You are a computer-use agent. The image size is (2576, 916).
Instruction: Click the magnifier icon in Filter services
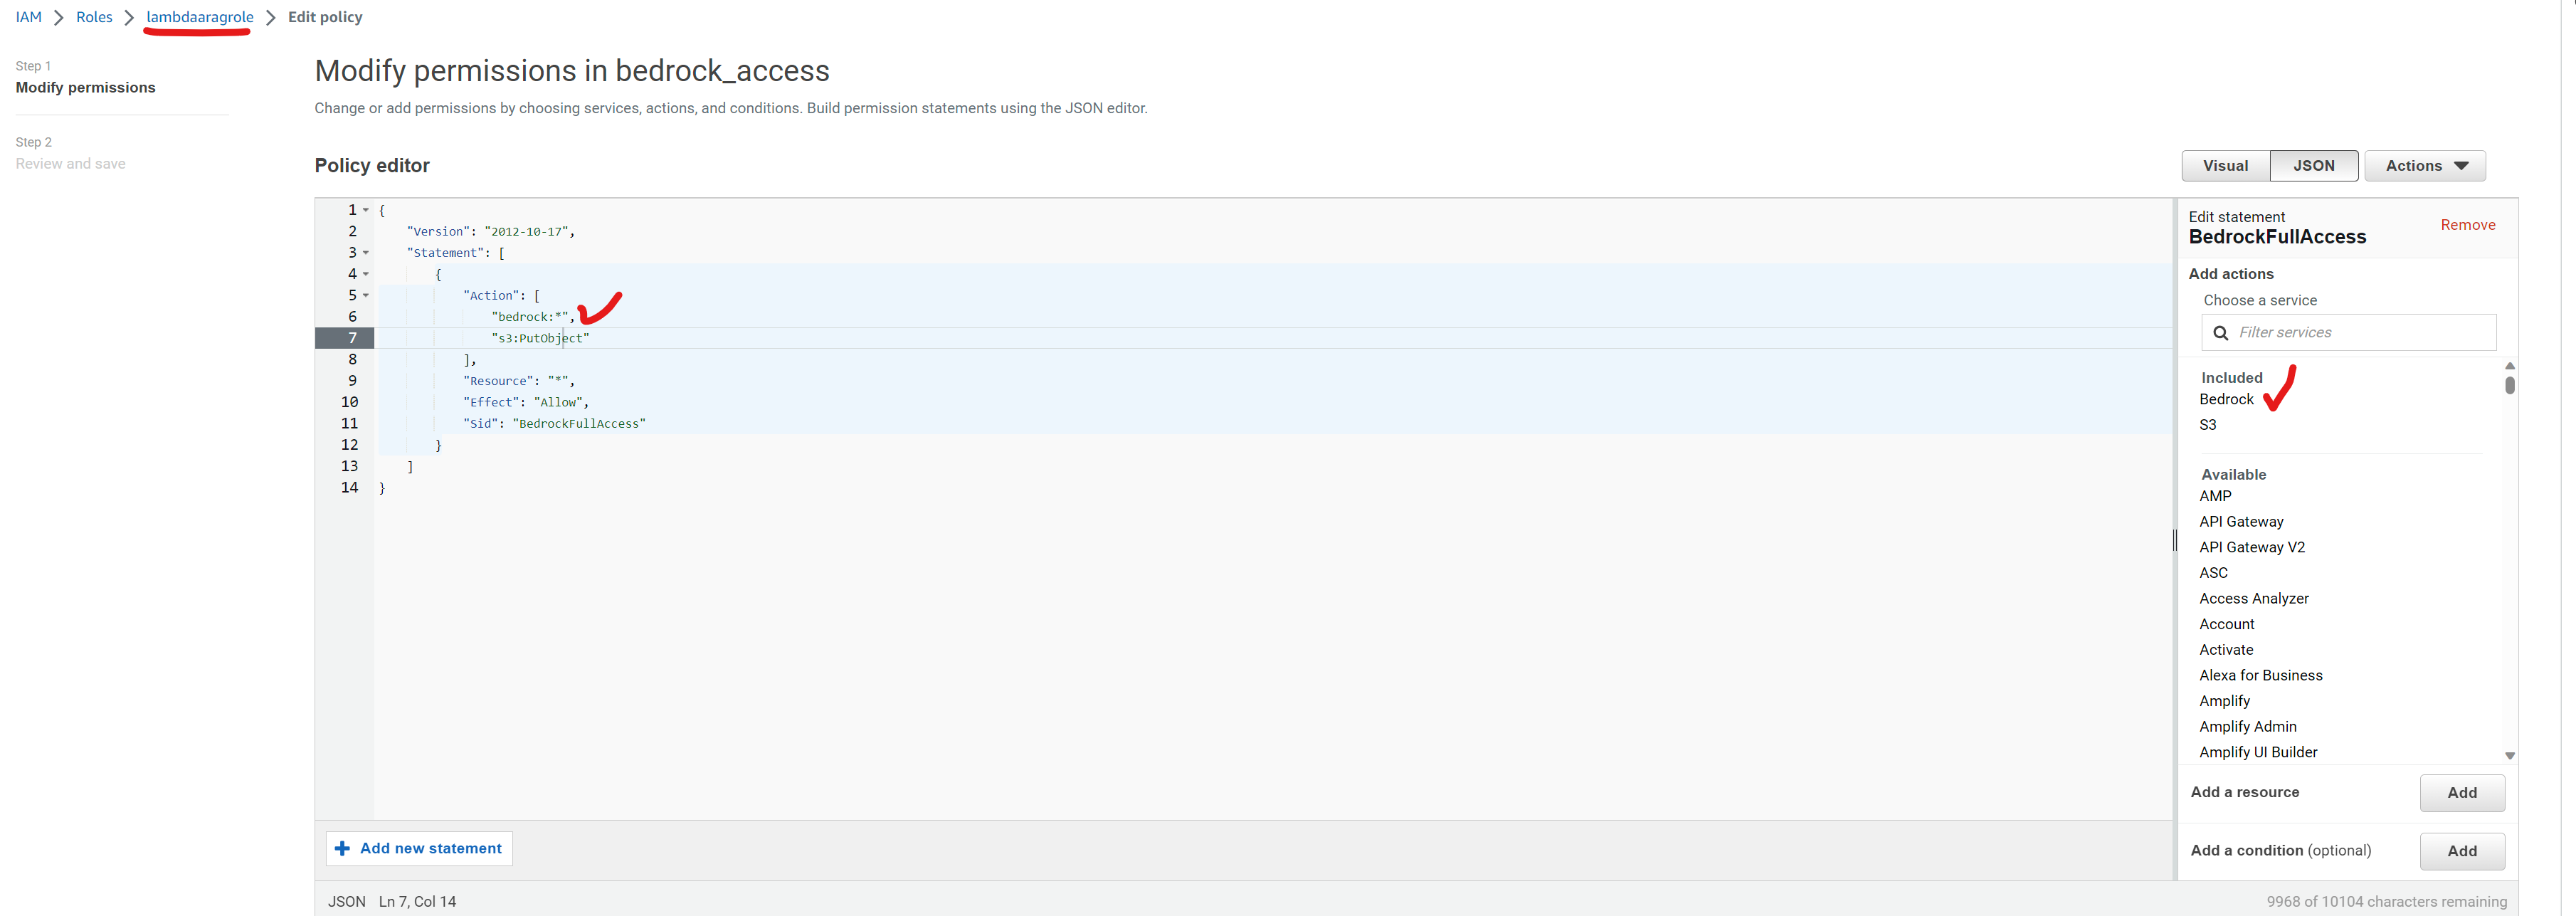[x=2221, y=332]
